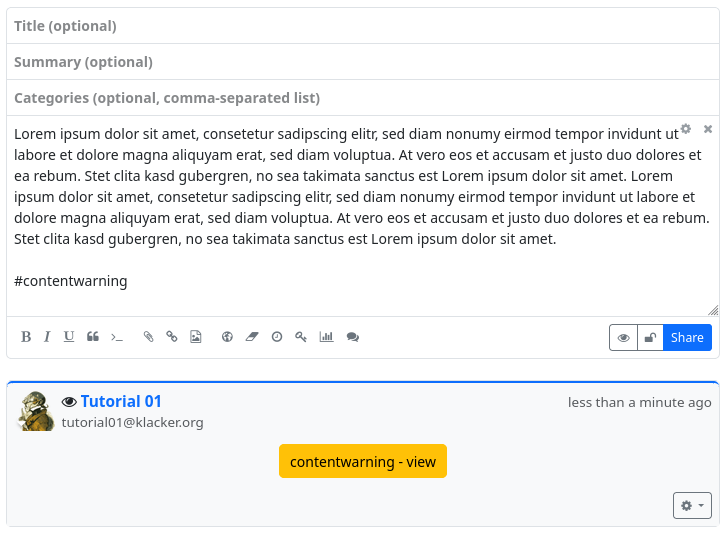
Task: Insert a code block
Action: click(x=117, y=337)
